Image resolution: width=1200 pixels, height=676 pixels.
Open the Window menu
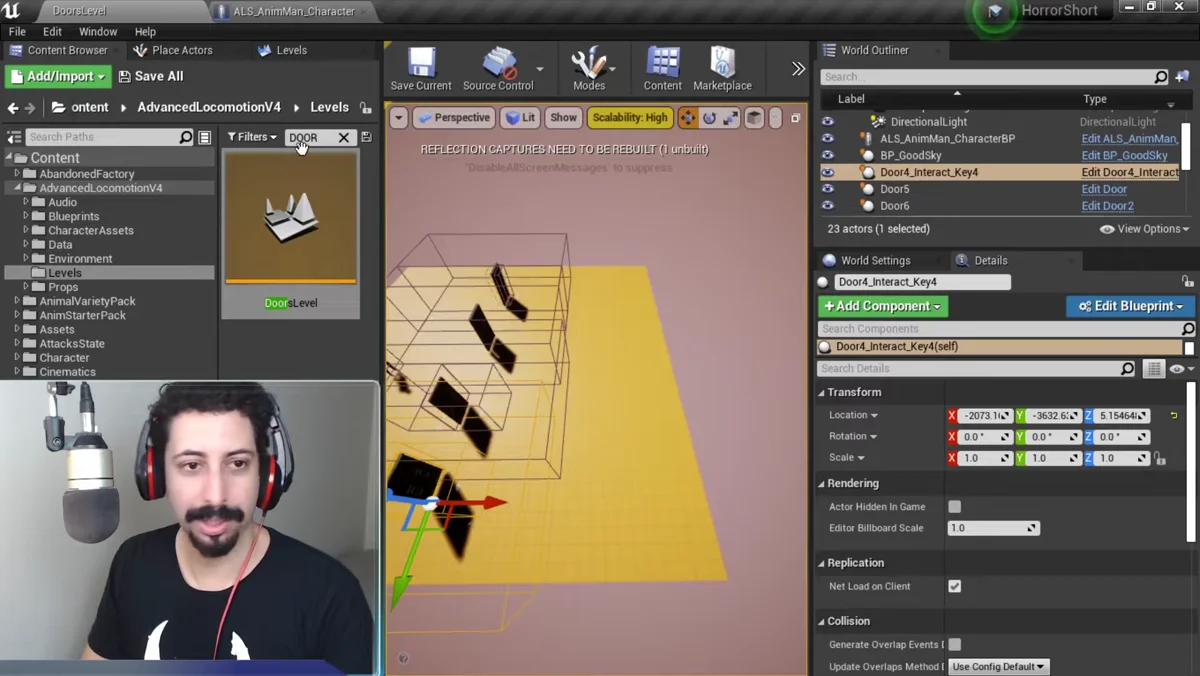98,32
